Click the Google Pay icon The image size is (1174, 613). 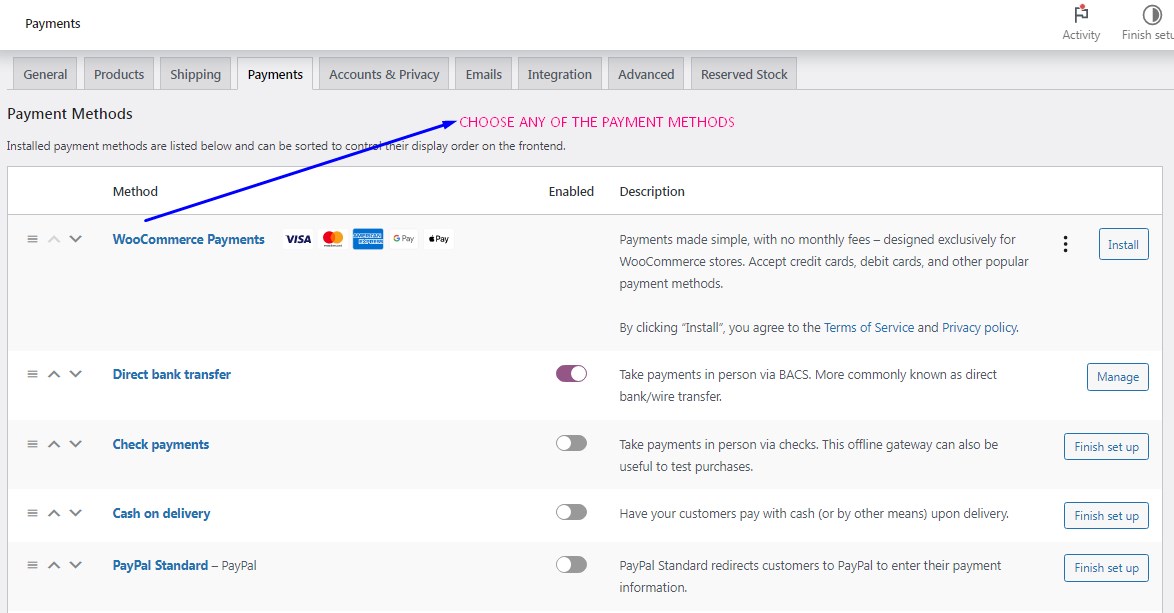(402, 239)
